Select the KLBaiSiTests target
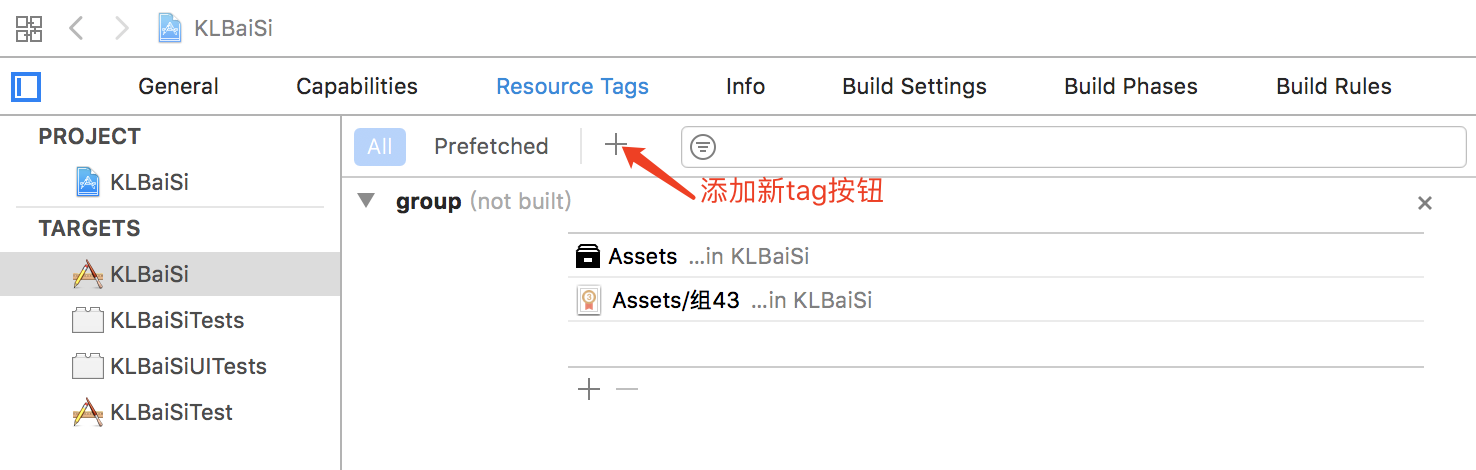The height and width of the screenshot is (470, 1476). pyautogui.click(x=176, y=320)
